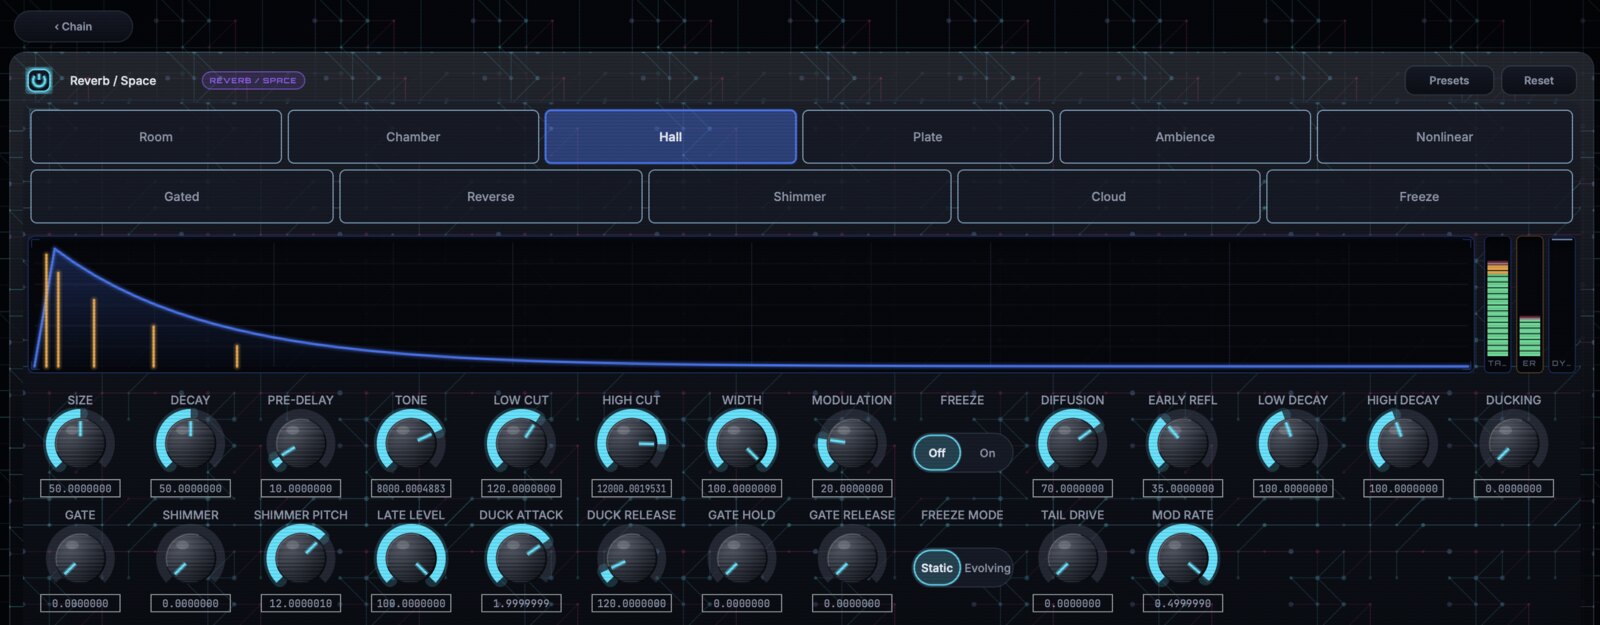Switch to Reverse reverb mode
1600x625 pixels.
[491, 197]
